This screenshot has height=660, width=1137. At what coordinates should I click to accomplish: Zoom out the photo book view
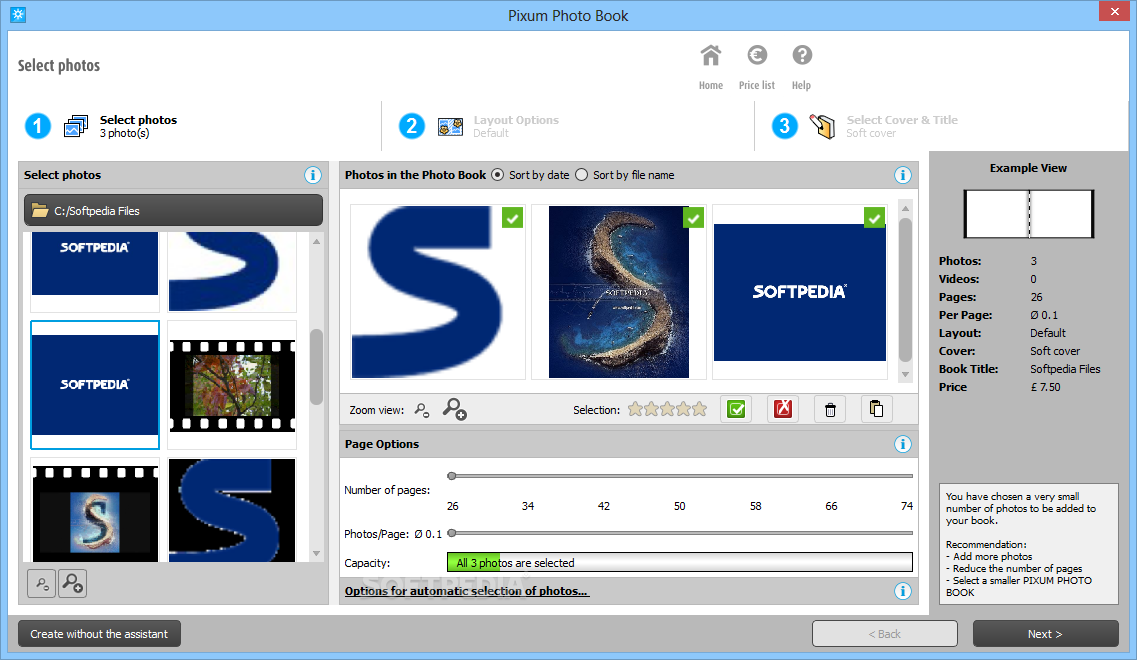pos(422,411)
